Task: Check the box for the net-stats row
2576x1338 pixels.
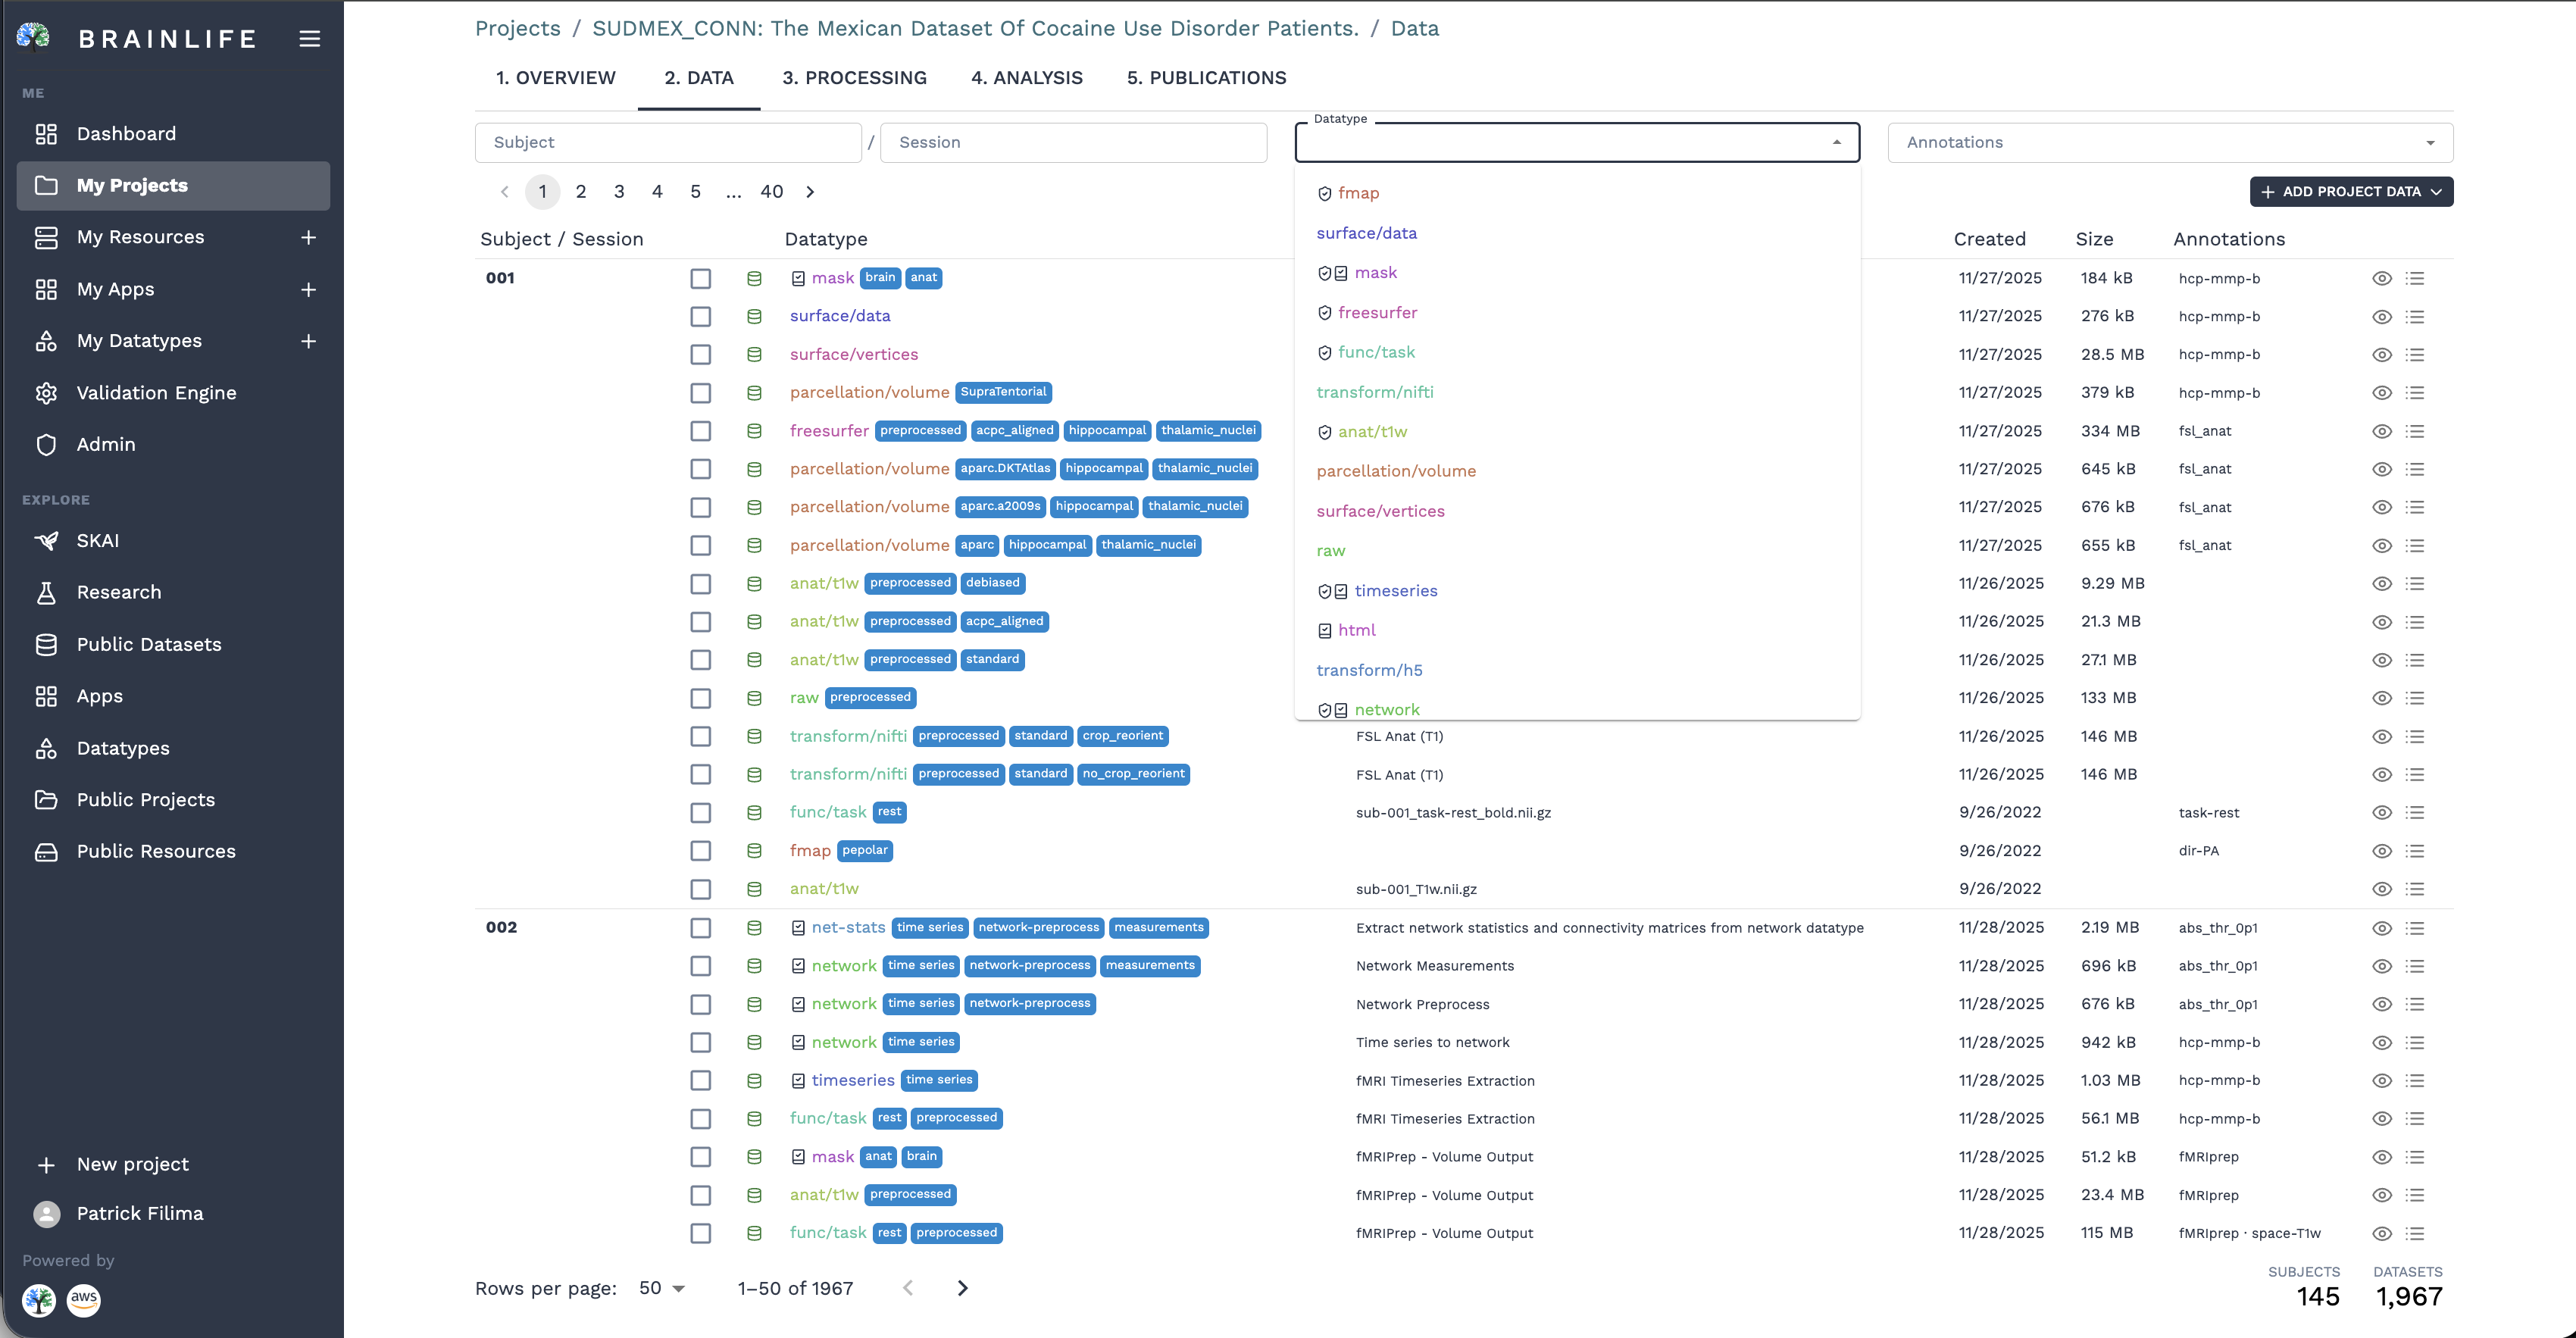Action: pyautogui.click(x=701, y=928)
